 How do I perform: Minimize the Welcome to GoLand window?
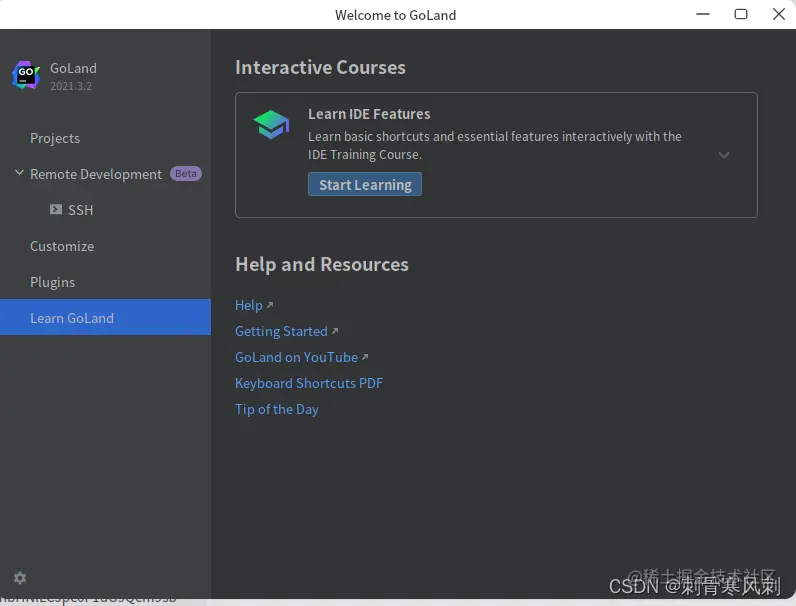(703, 14)
